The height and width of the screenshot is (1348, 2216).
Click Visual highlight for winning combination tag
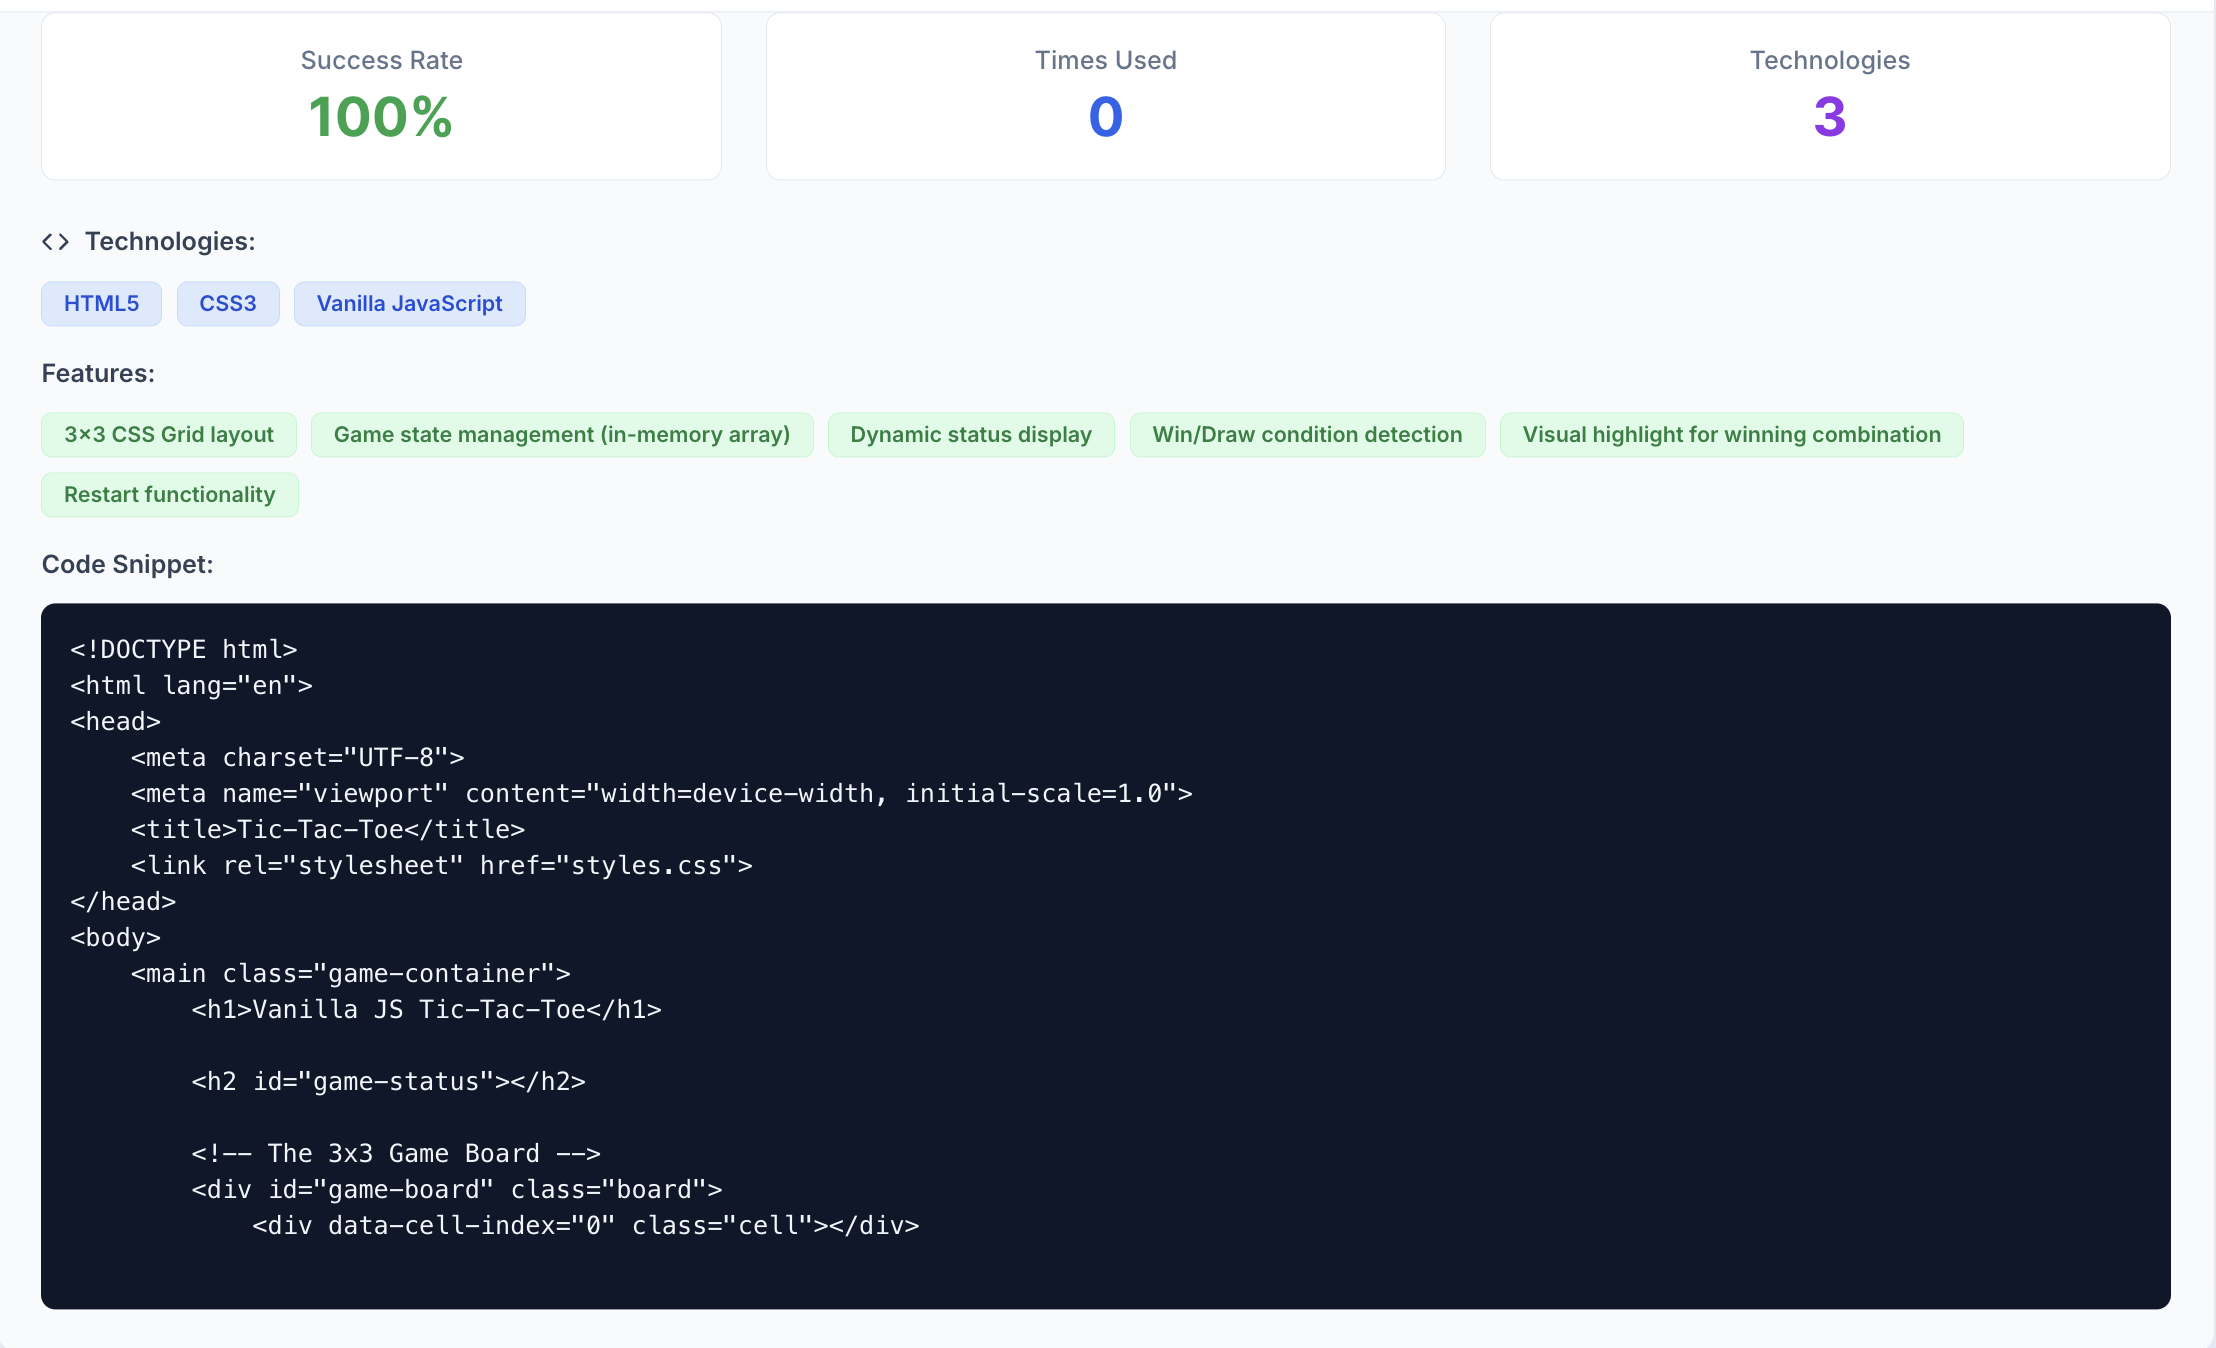(x=1731, y=435)
